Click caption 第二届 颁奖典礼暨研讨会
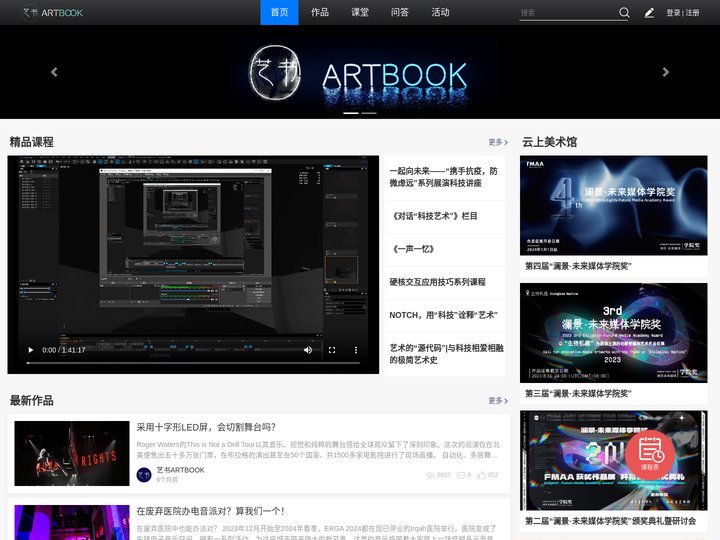The height and width of the screenshot is (540, 720). pyautogui.click(x=610, y=522)
